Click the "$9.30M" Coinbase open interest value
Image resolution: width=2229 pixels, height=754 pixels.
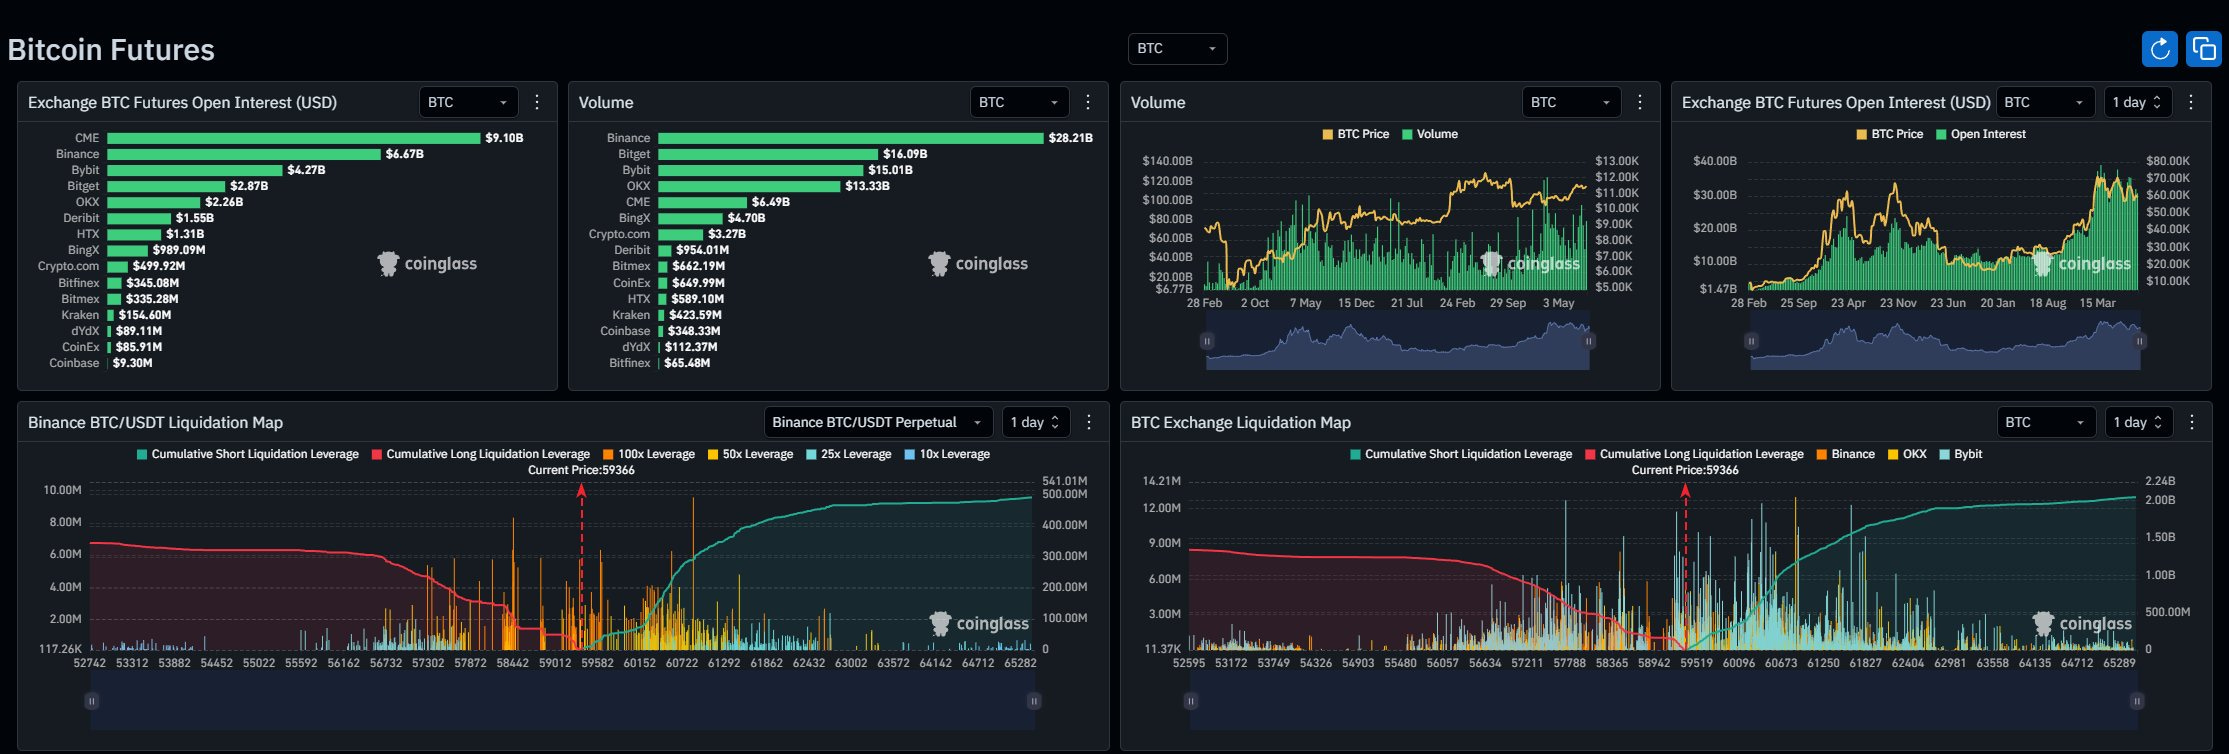132,363
